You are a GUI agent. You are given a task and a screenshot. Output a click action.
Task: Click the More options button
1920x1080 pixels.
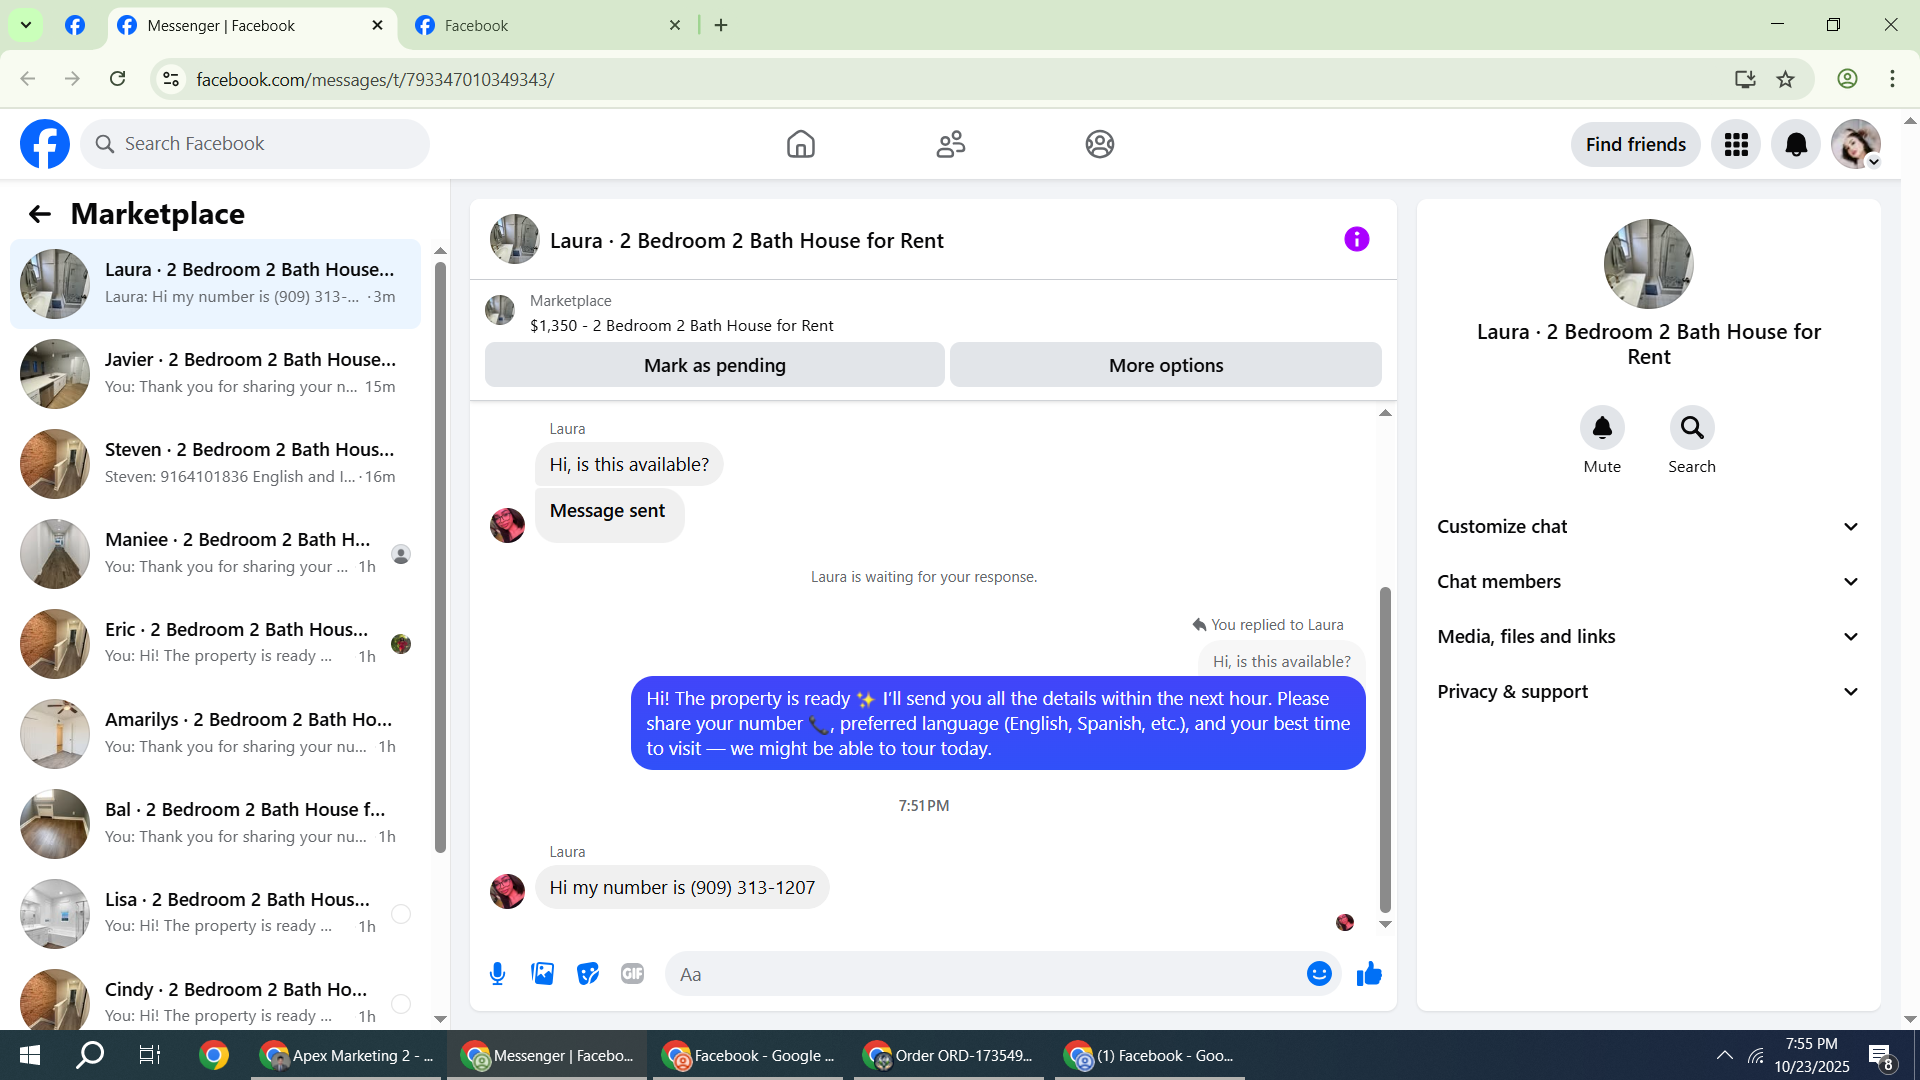(x=1165, y=366)
